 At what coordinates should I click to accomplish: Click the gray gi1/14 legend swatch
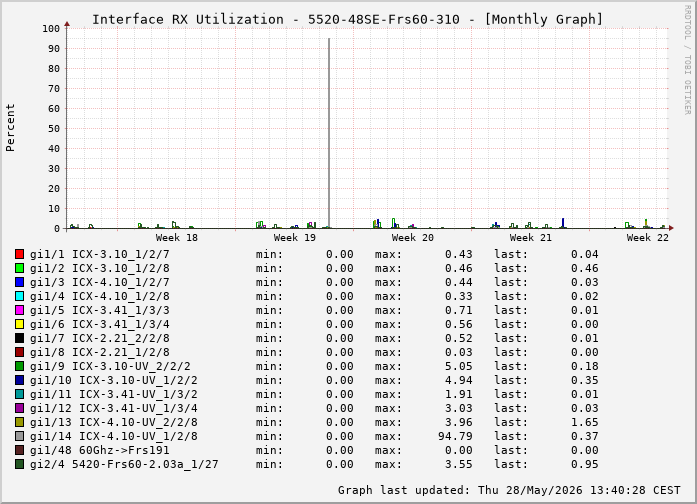pos(19,436)
